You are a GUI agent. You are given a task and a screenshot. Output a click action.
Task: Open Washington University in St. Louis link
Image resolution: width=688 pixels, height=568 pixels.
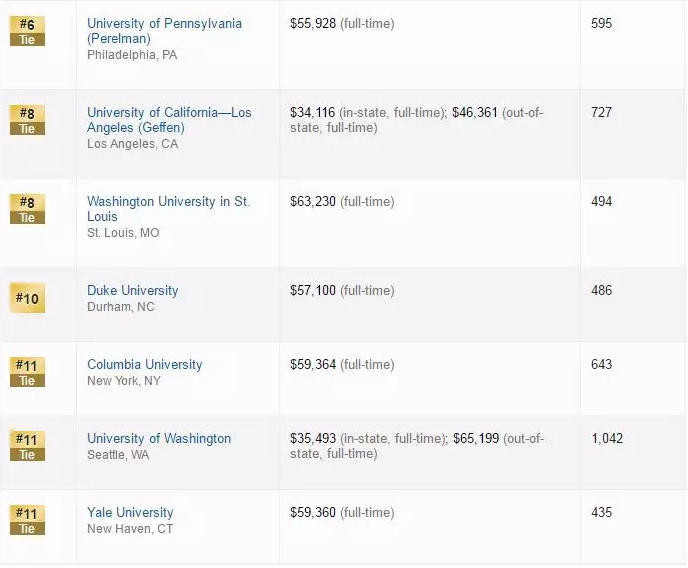pyautogui.click(x=168, y=209)
